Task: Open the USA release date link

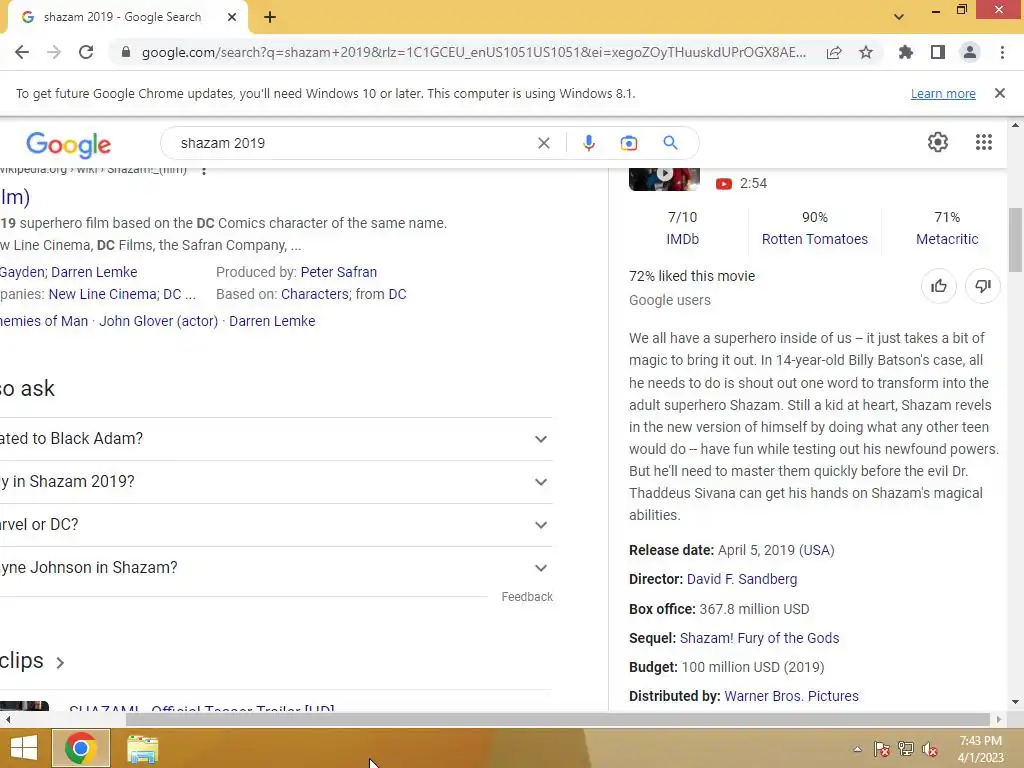Action: (x=816, y=551)
